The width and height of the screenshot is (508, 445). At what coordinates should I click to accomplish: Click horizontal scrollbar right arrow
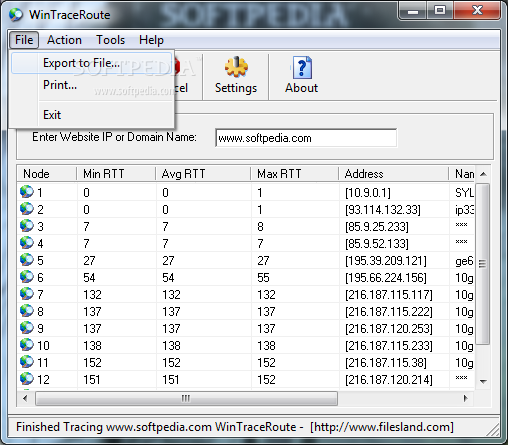(x=466, y=398)
